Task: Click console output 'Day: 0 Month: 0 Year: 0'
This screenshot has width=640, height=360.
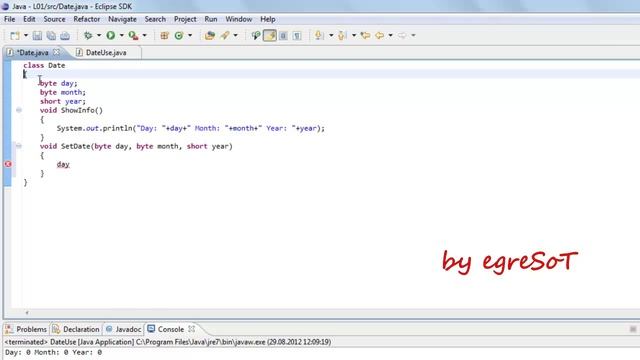Action: [x=53, y=352]
